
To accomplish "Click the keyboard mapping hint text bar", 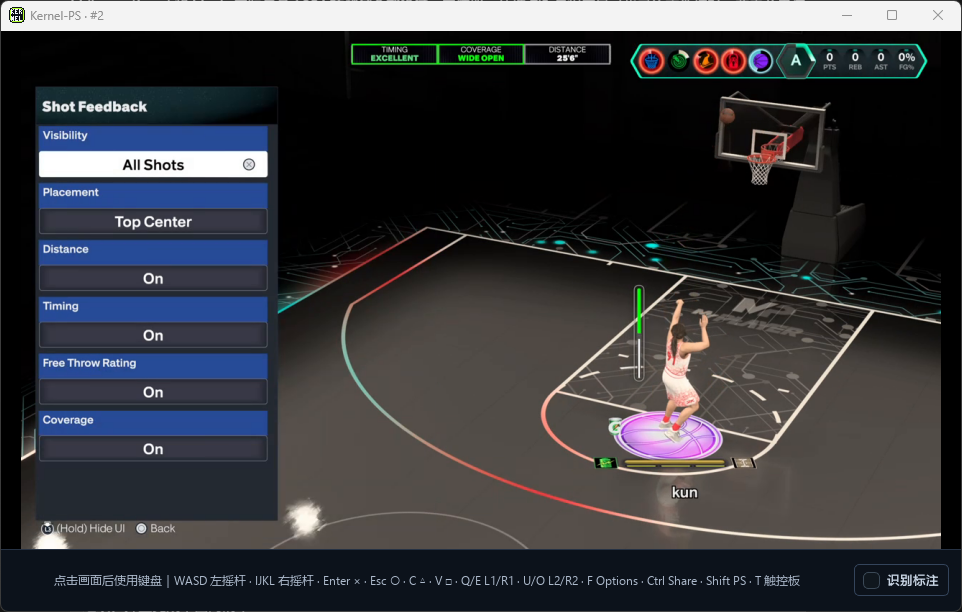I will point(426,581).
